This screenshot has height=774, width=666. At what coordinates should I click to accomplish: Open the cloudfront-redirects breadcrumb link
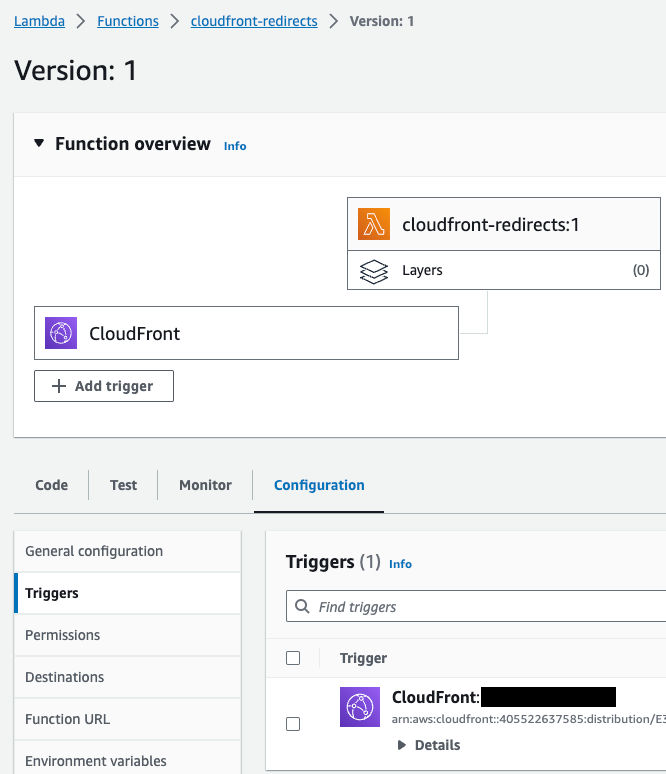(x=254, y=21)
